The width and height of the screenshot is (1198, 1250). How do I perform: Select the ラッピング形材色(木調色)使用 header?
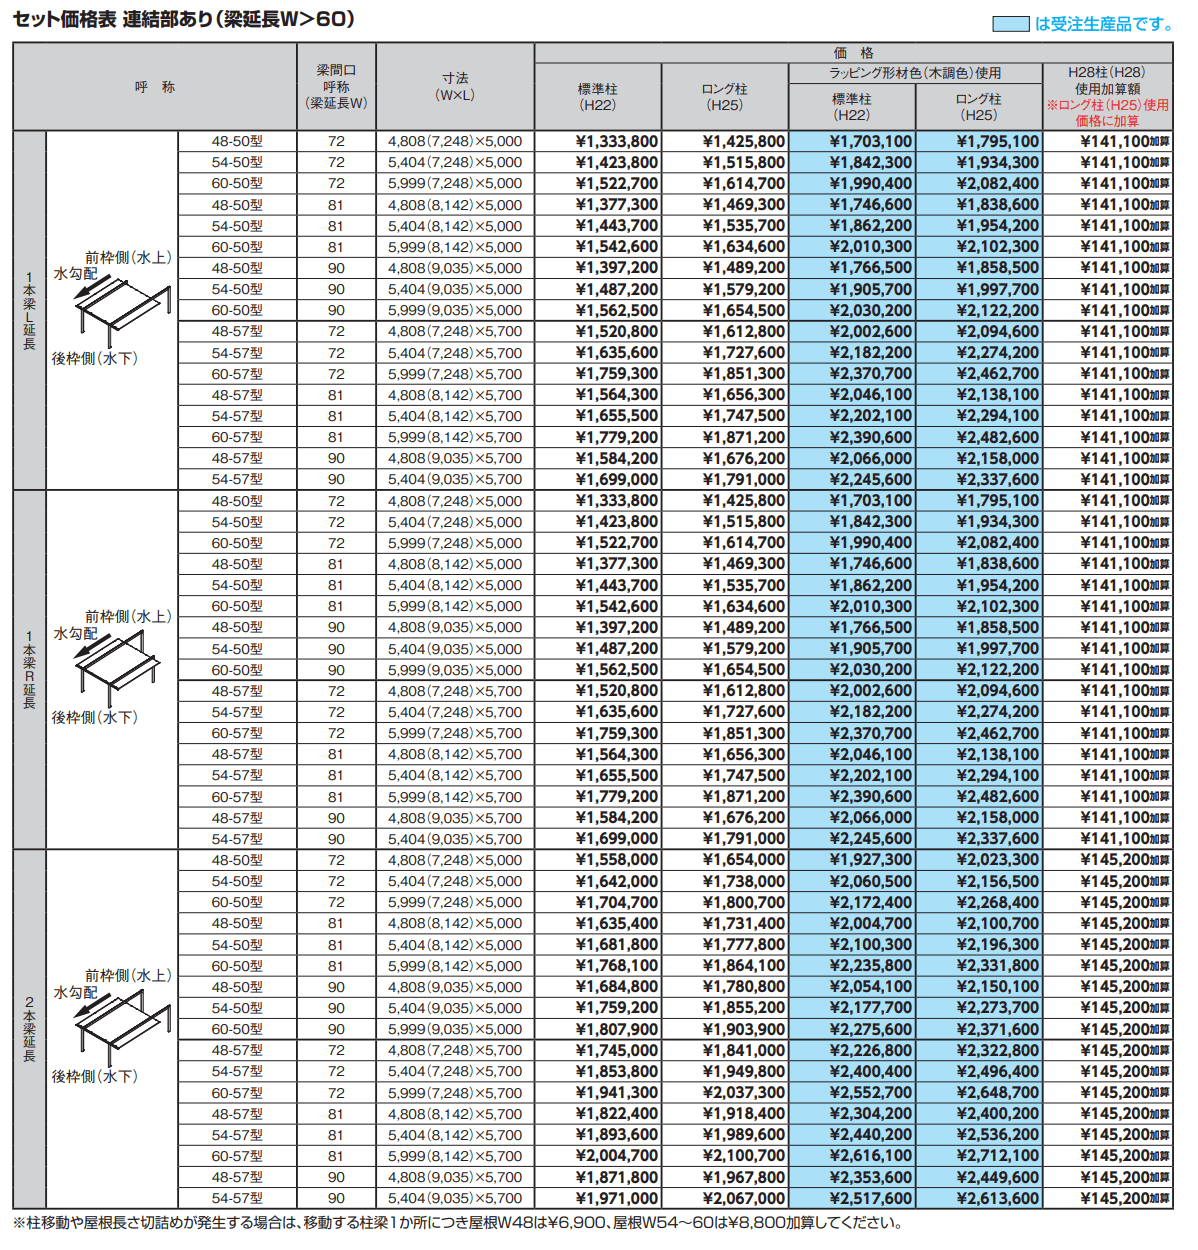point(914,73)
